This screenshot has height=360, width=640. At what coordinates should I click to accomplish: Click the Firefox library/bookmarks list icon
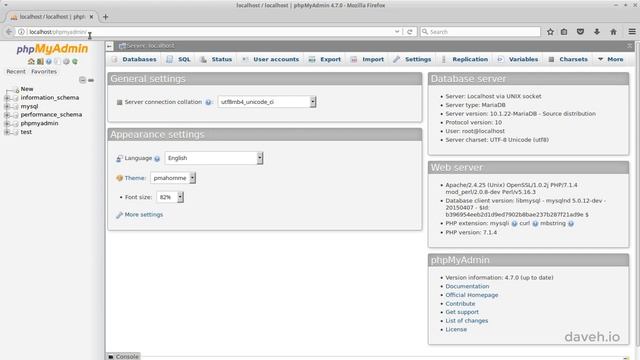564,32
